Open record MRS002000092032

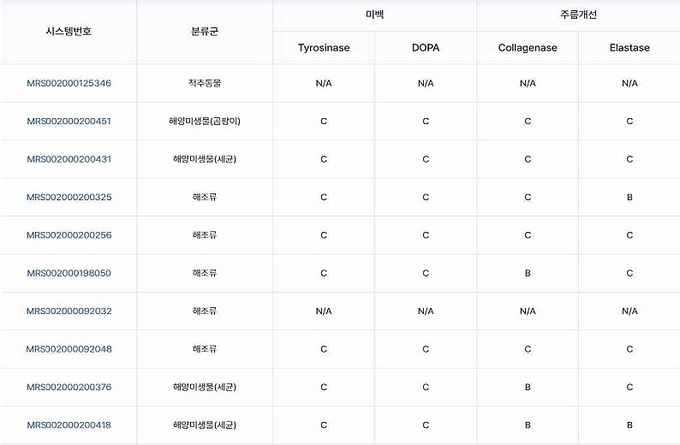pos(69,311)
